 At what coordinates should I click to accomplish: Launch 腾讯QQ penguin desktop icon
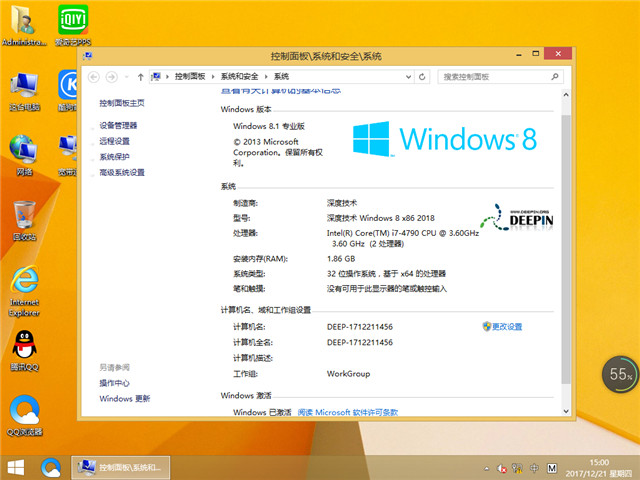pyautogui.click(x=24, y=350)
